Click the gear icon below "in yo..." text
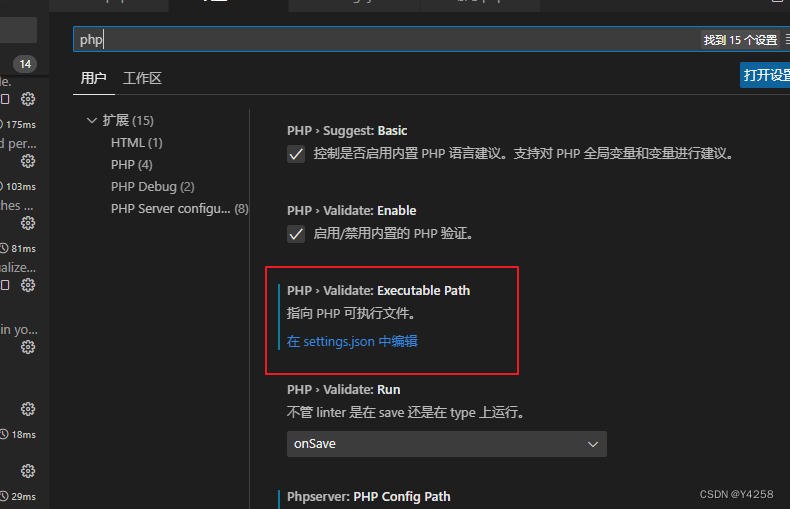 (x=28, y=347)
